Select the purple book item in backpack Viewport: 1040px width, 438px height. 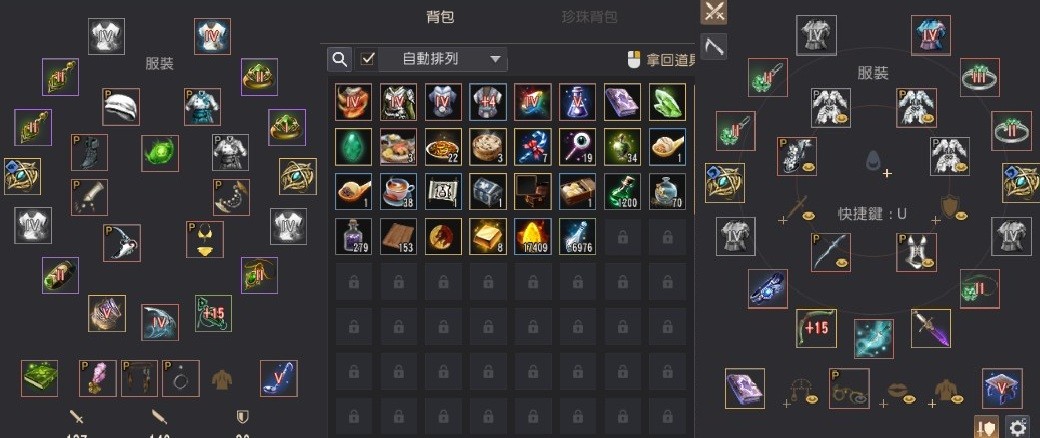click(622, 102)
